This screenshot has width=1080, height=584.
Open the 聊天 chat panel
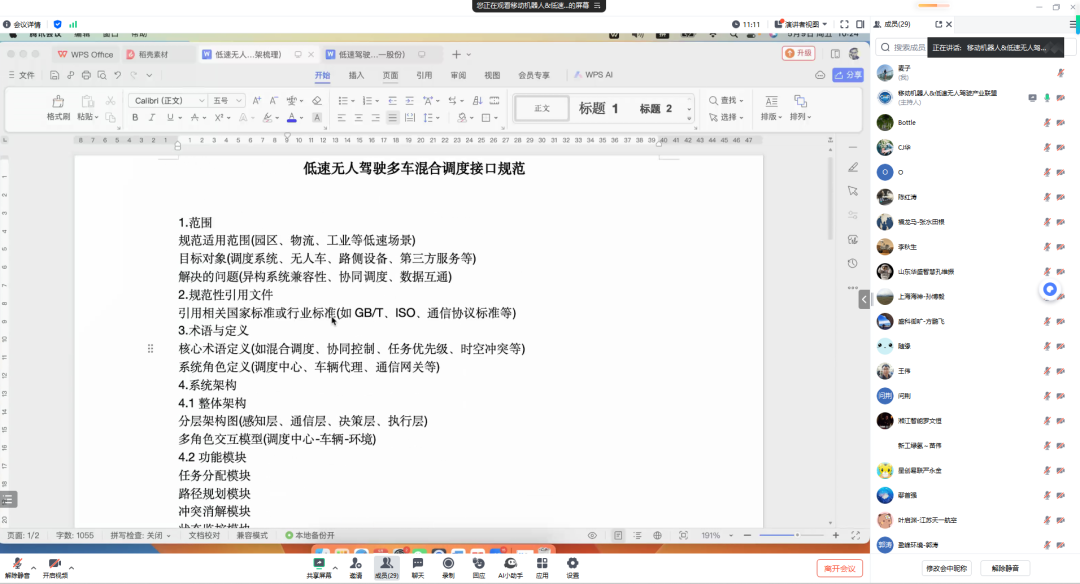click(418, 566)
